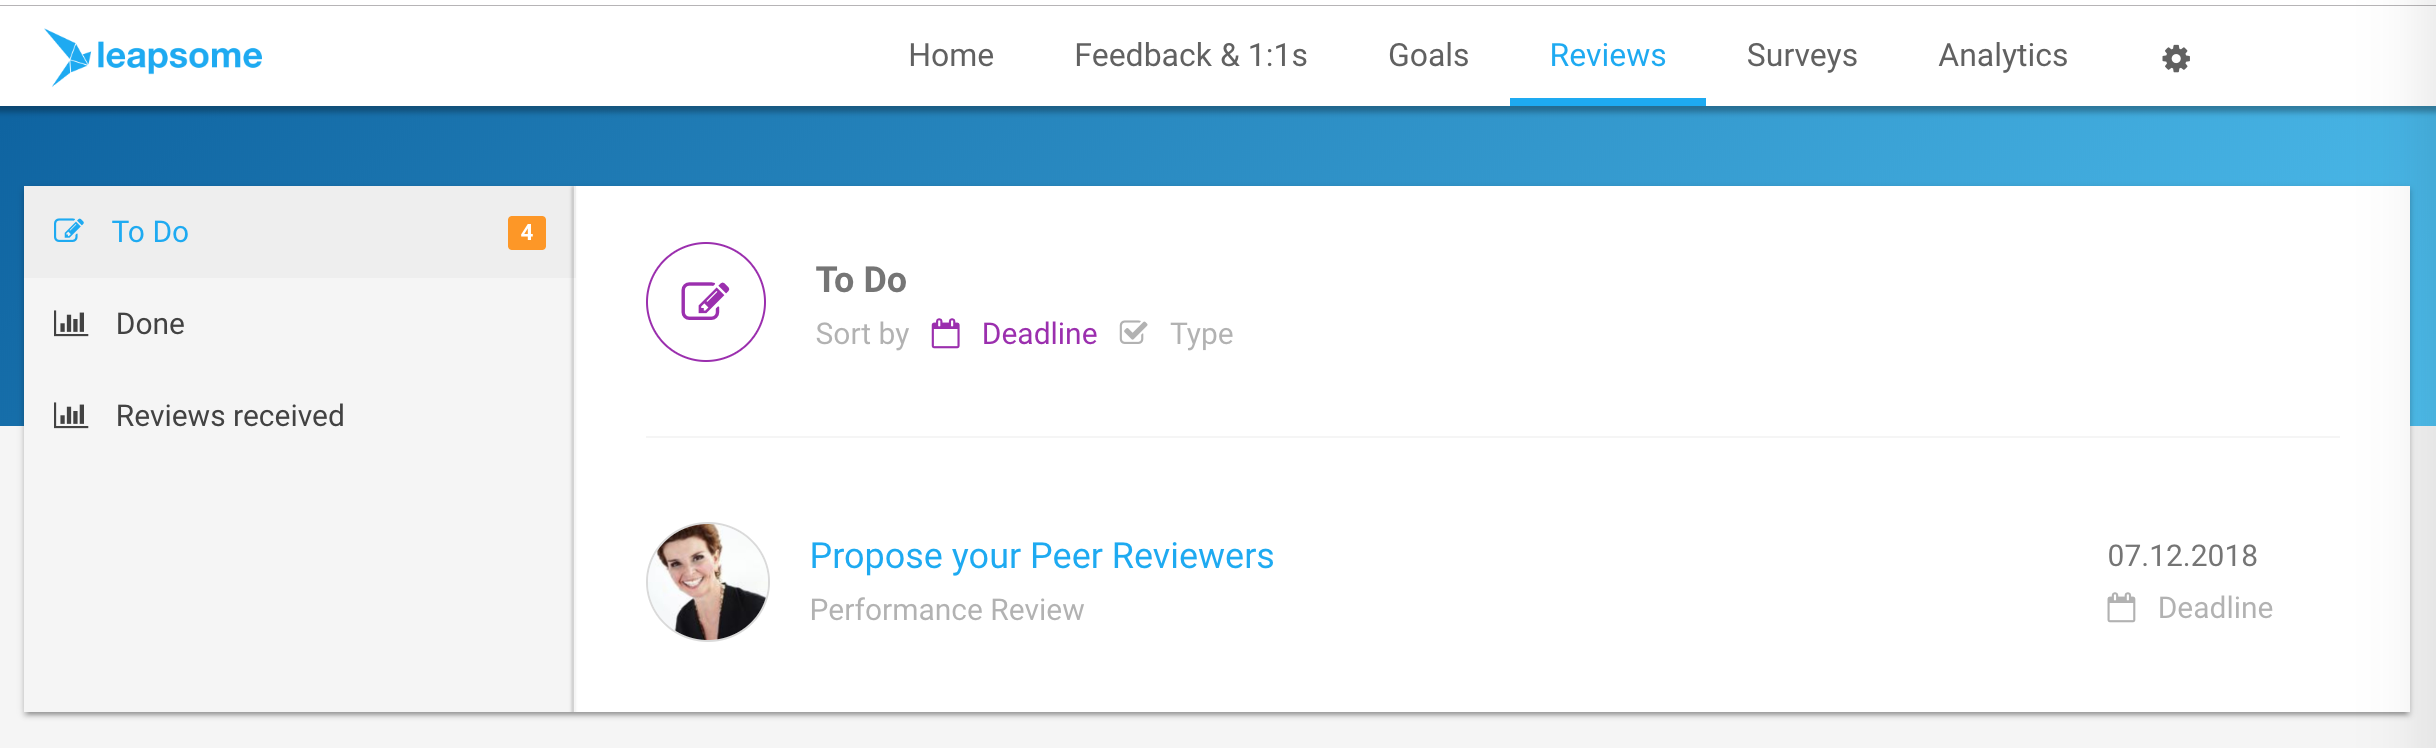
Task: Click the Done bar chart icon
Action: point(70,323)
